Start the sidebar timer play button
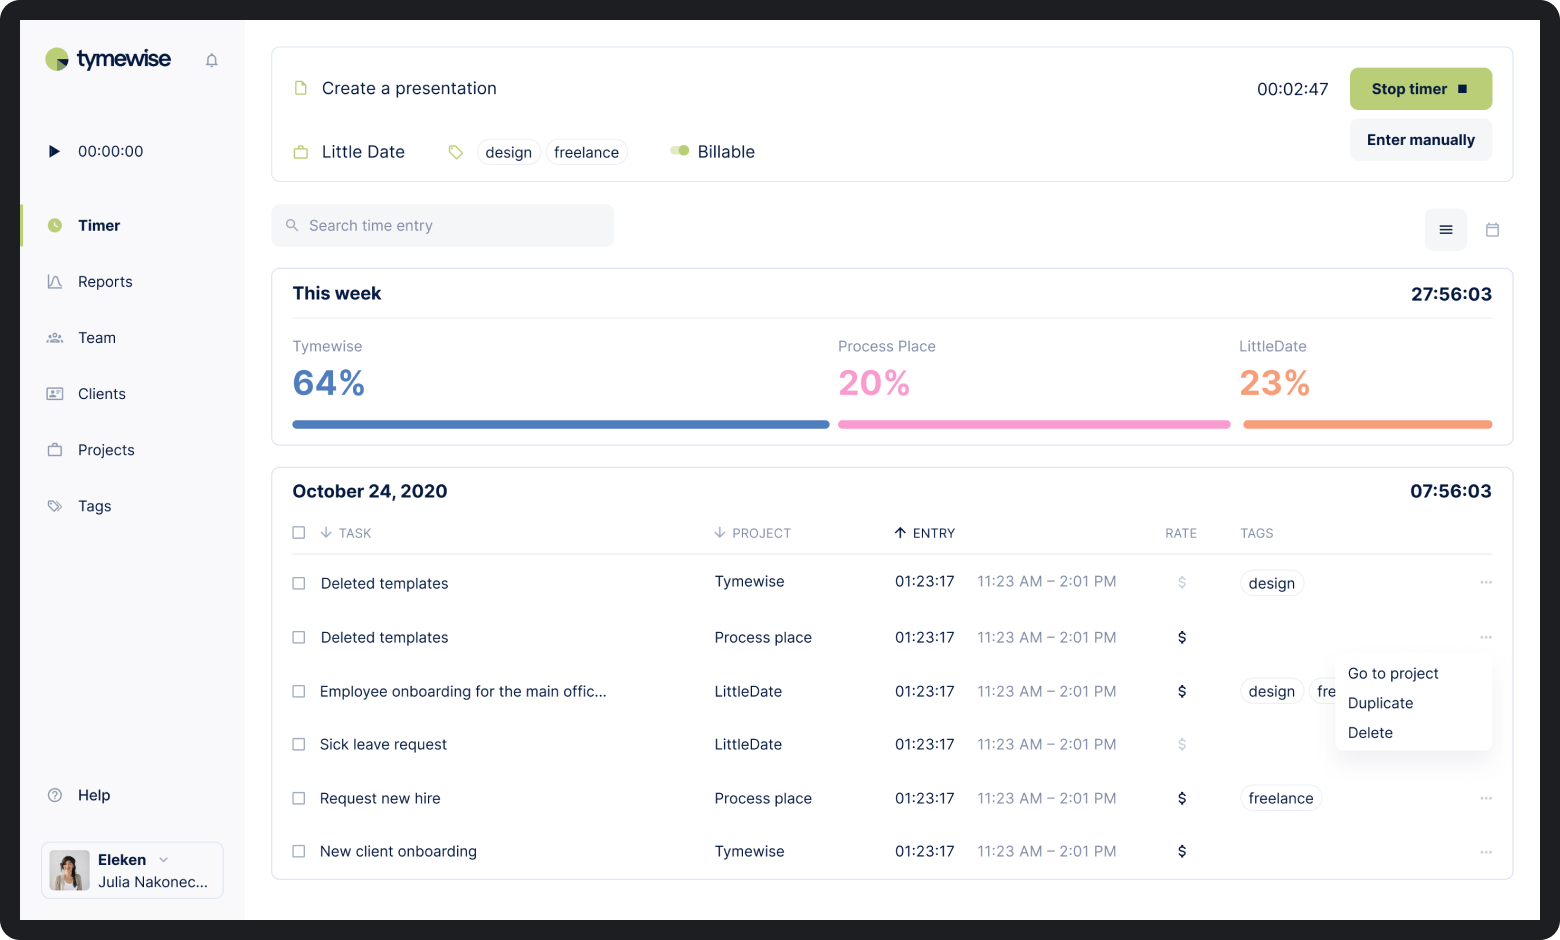This screenshot has height=940, width=1560. tap(54, 151)
